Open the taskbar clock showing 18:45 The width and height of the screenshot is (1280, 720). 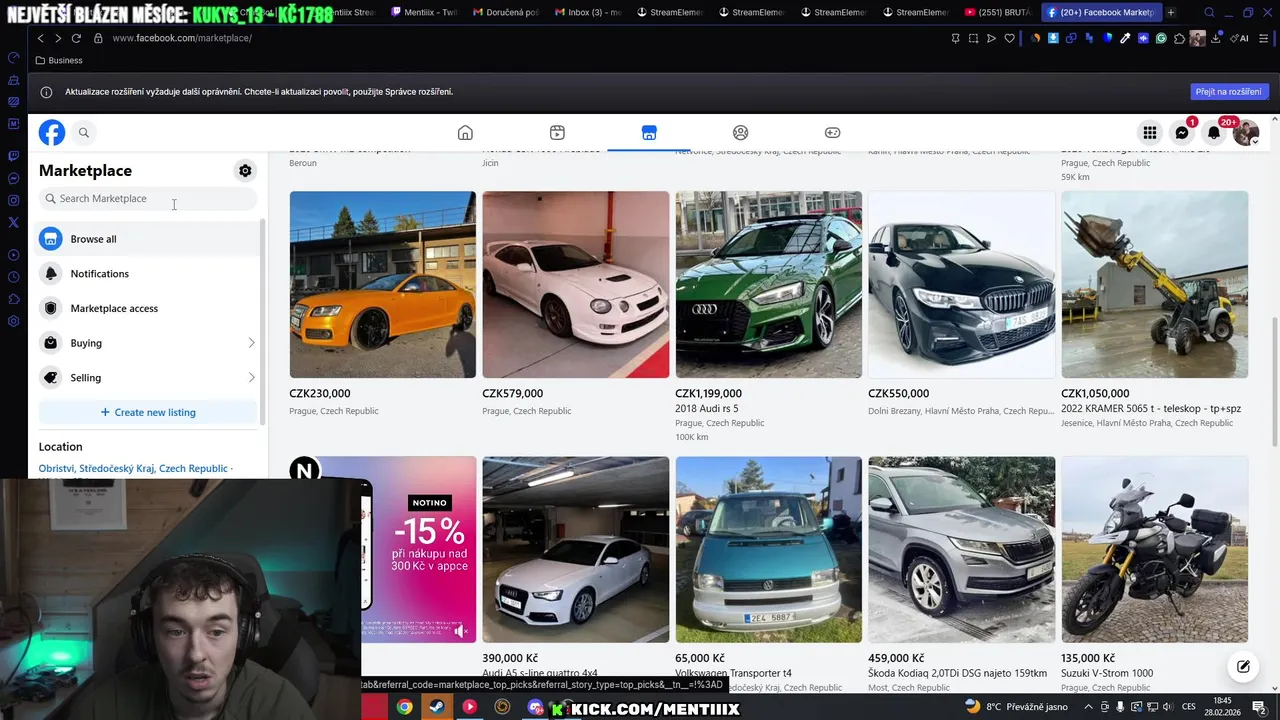[1222, 707]
